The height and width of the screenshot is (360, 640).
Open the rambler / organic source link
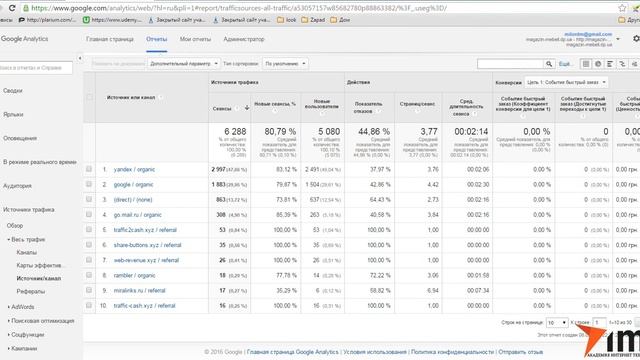134,276
